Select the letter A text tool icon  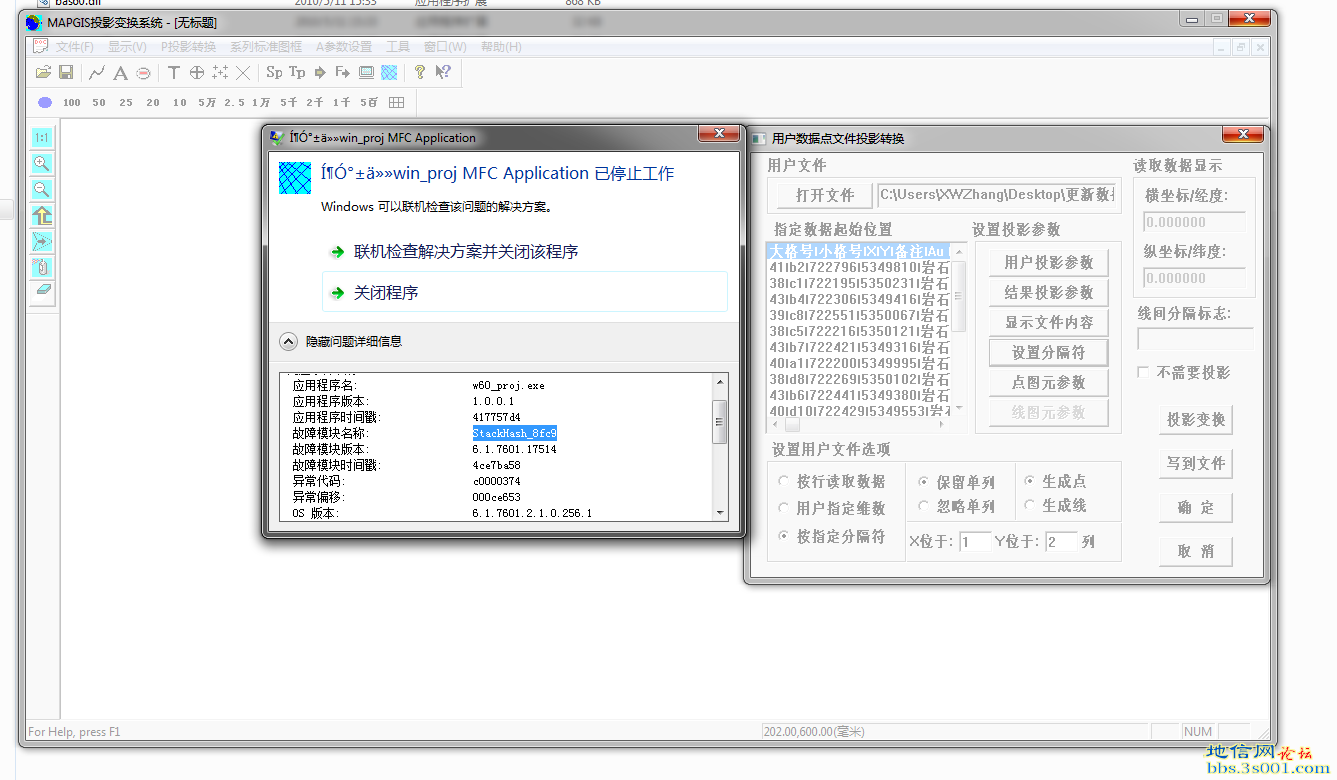click(x=120, y=72)
